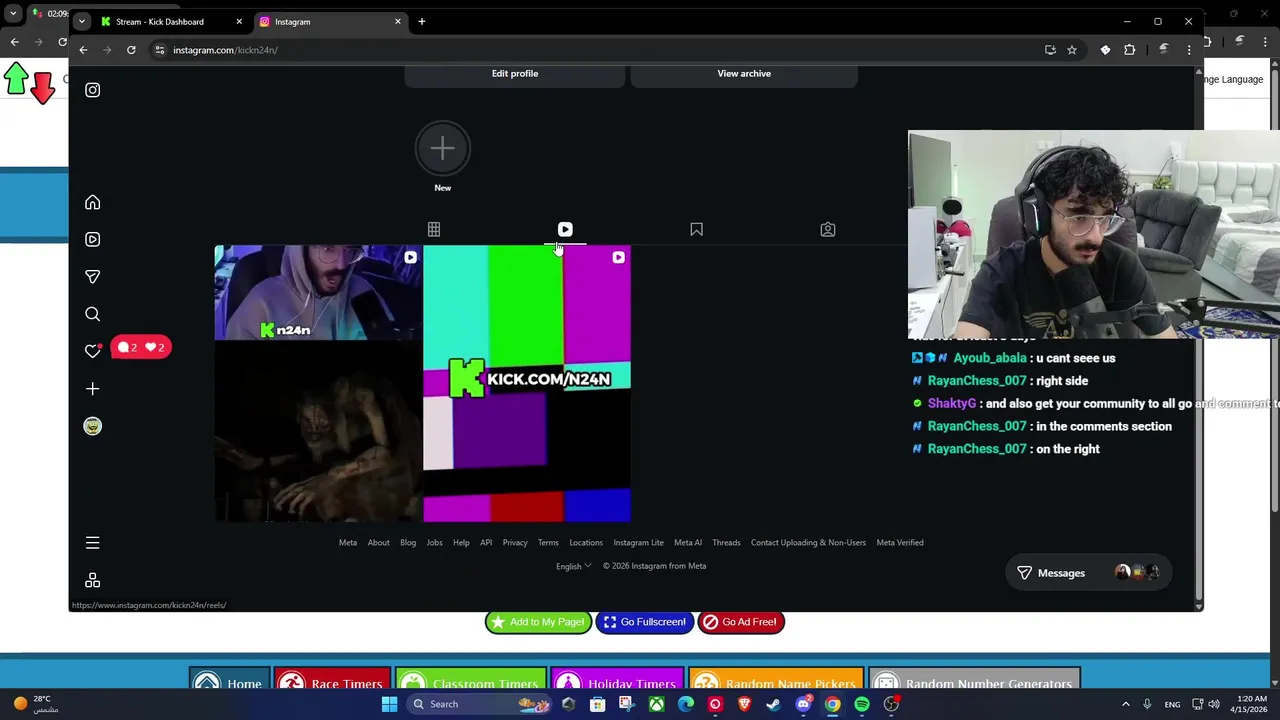
Task: Switch to the Stream - Kick Dashboard tab
Action: click(x=170, y=21)
